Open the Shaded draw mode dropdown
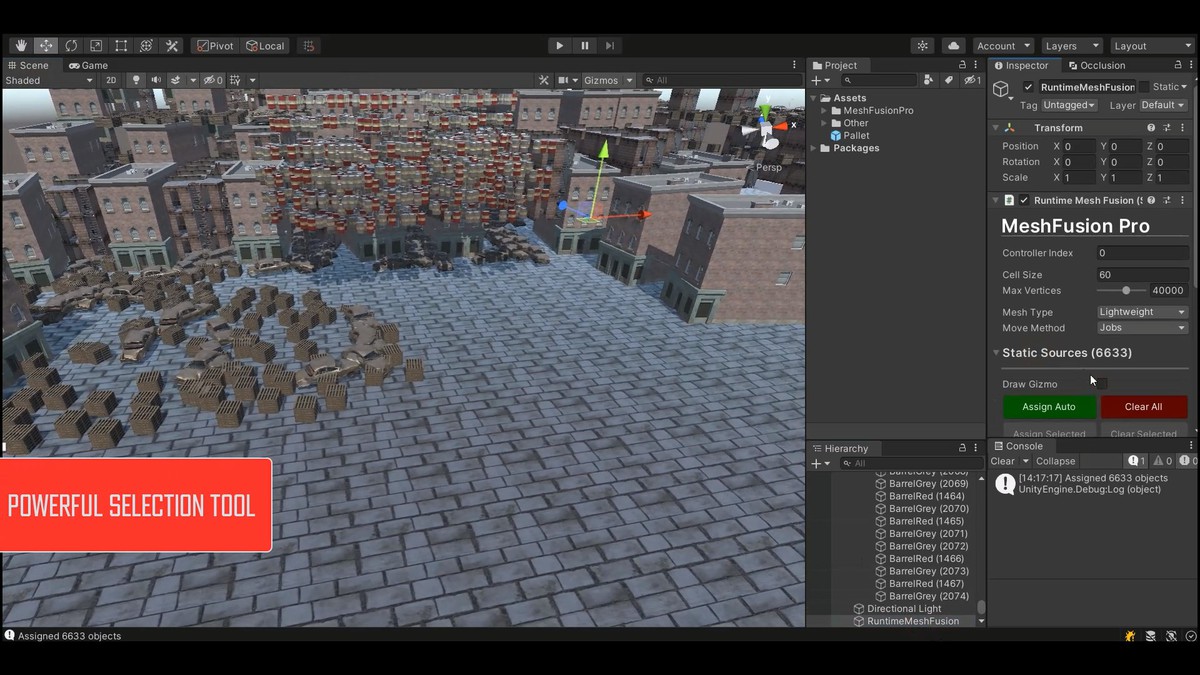 coord(49,80)
